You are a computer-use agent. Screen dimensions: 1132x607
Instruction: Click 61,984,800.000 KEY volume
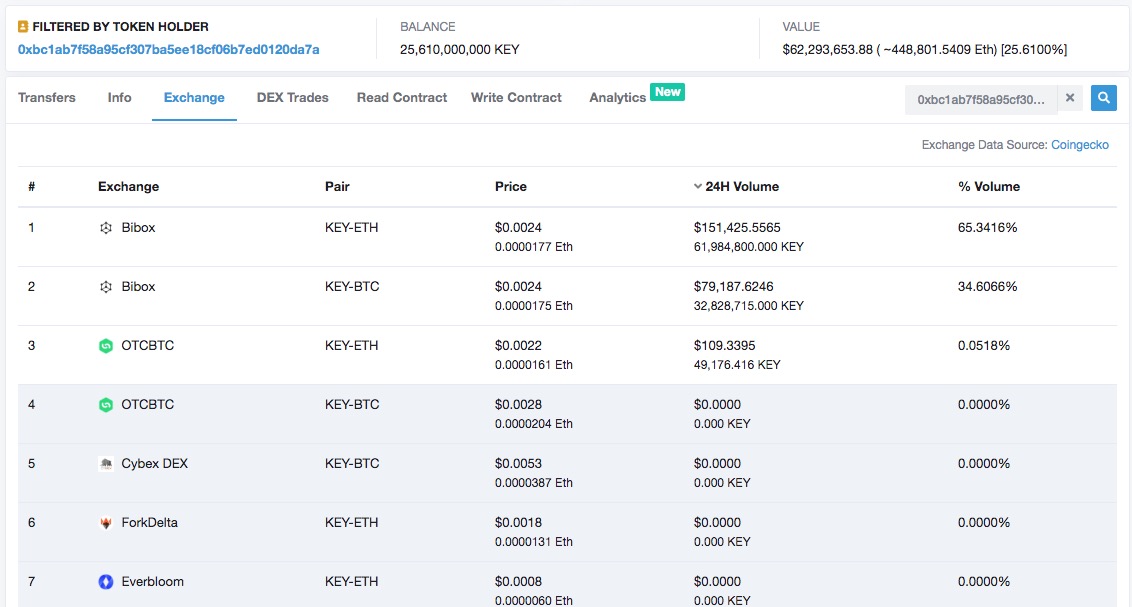[749, 247]
